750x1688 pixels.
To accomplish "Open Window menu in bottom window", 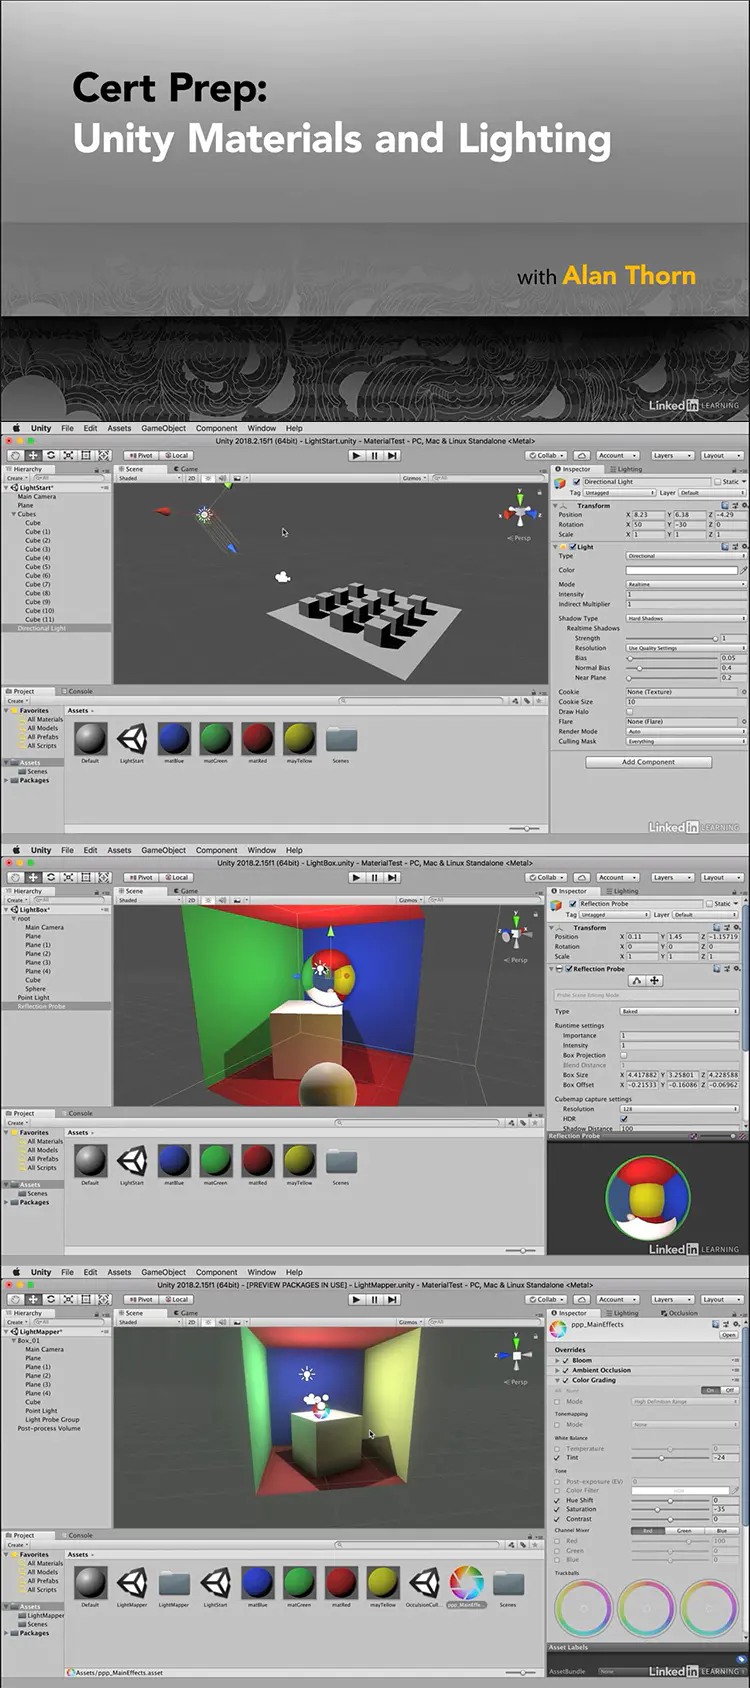I will (261, 1272).
